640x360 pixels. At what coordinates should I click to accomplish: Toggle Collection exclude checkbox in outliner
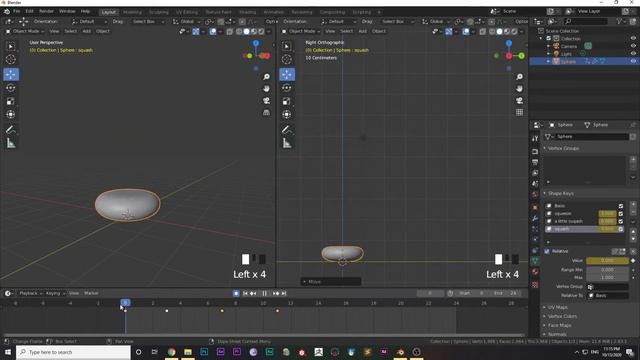tap(549, 38)
